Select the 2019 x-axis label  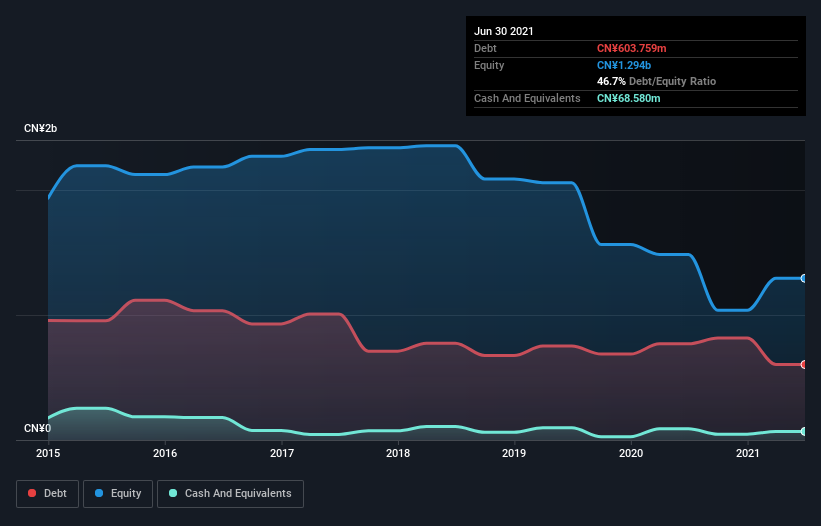pos(514,453)
